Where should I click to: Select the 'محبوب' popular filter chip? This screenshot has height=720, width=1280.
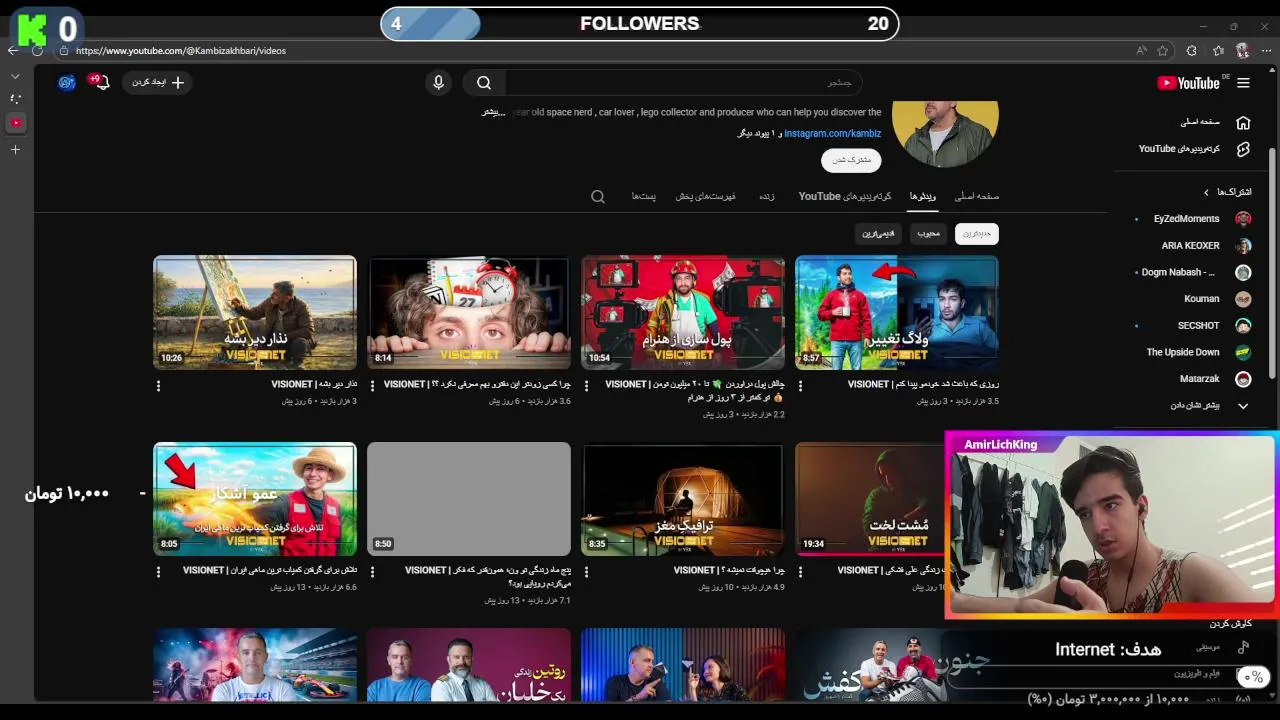pos(928,234)
